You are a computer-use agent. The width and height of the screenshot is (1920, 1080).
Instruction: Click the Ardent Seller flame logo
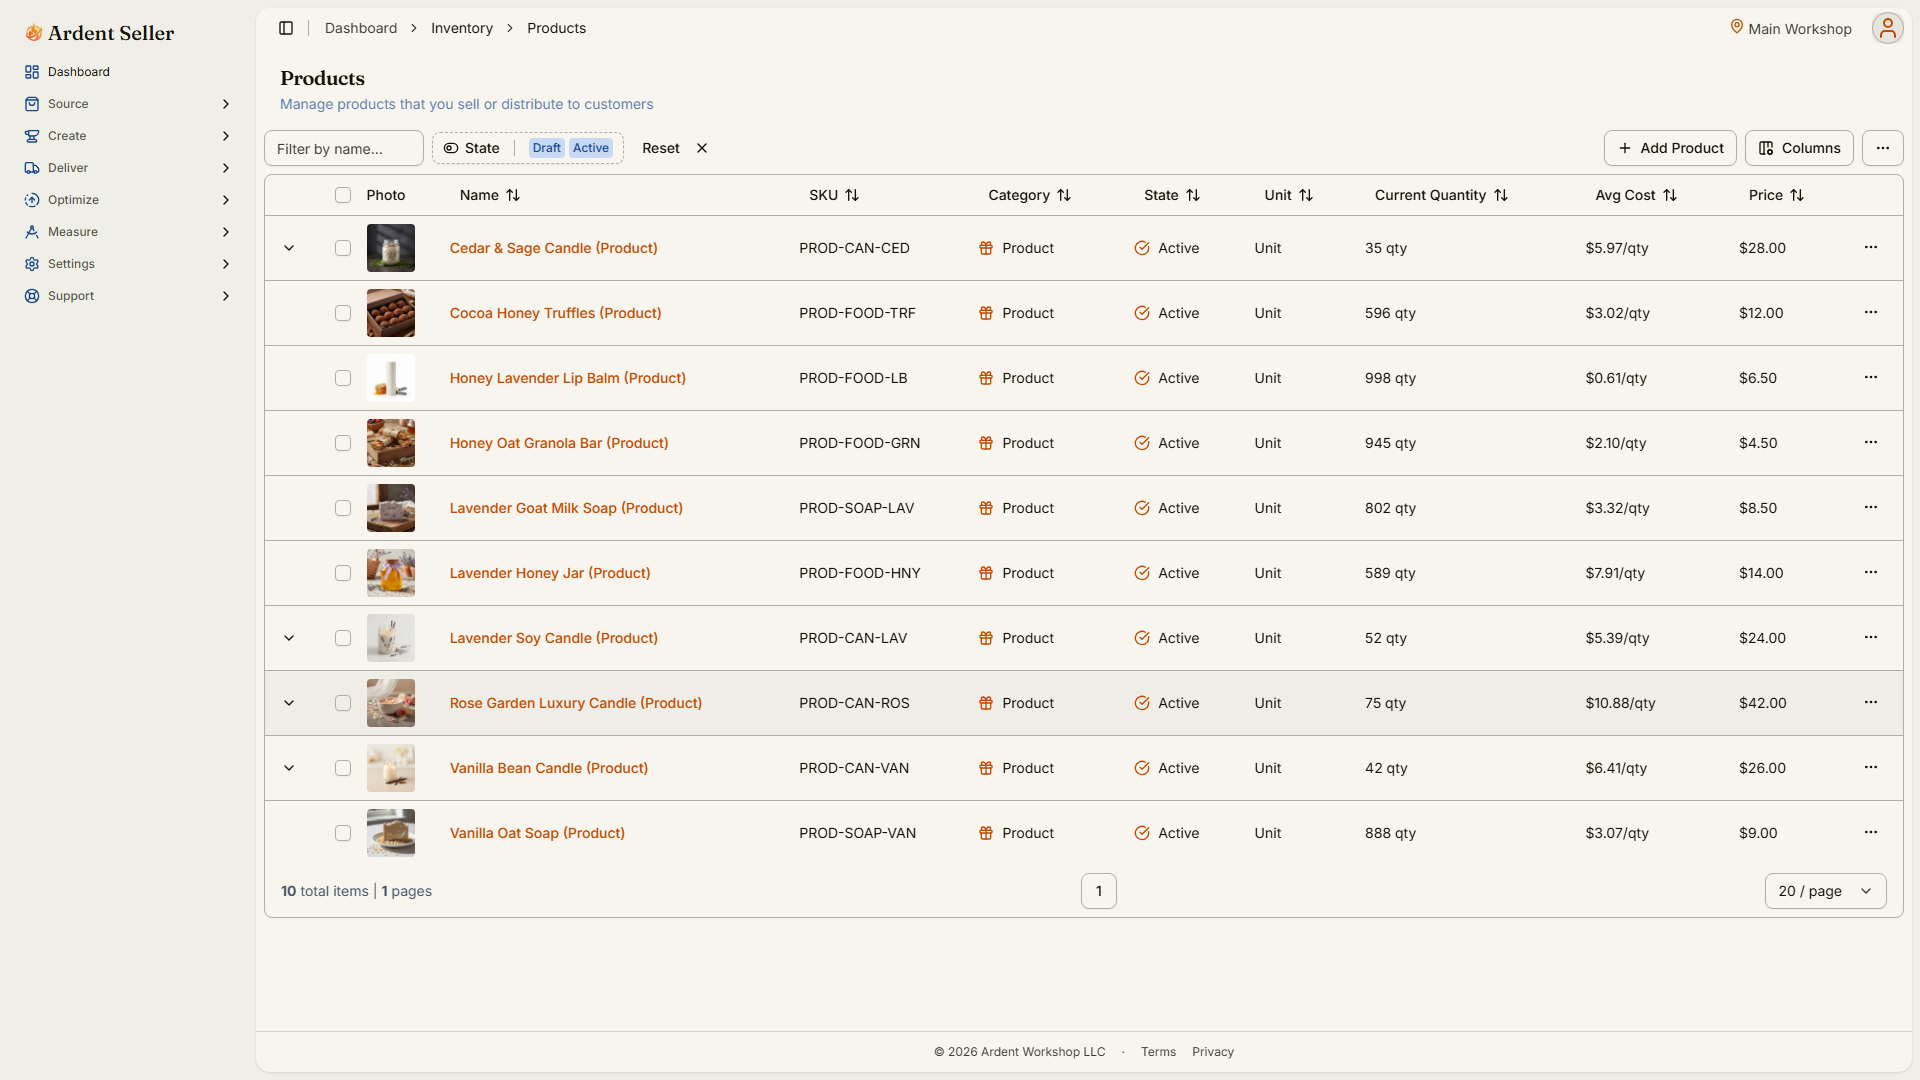coord(34,33)
